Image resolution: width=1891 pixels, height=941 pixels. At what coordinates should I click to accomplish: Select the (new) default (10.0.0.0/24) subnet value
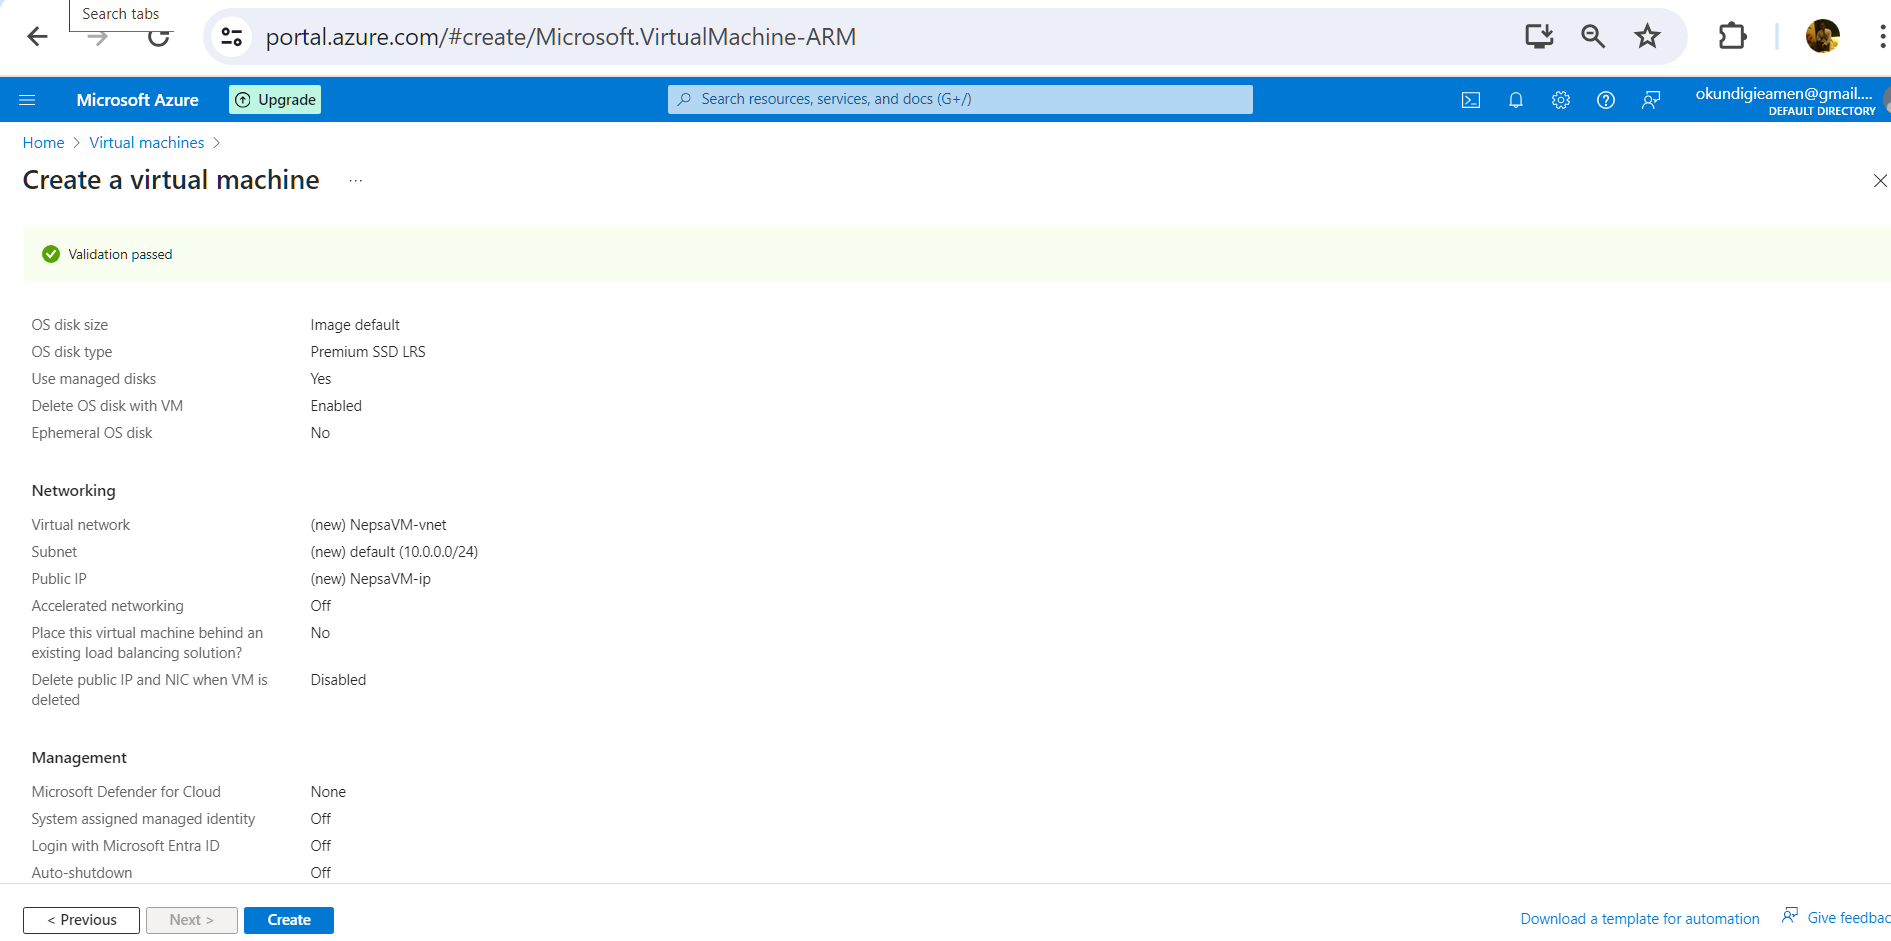click(394, 552)
